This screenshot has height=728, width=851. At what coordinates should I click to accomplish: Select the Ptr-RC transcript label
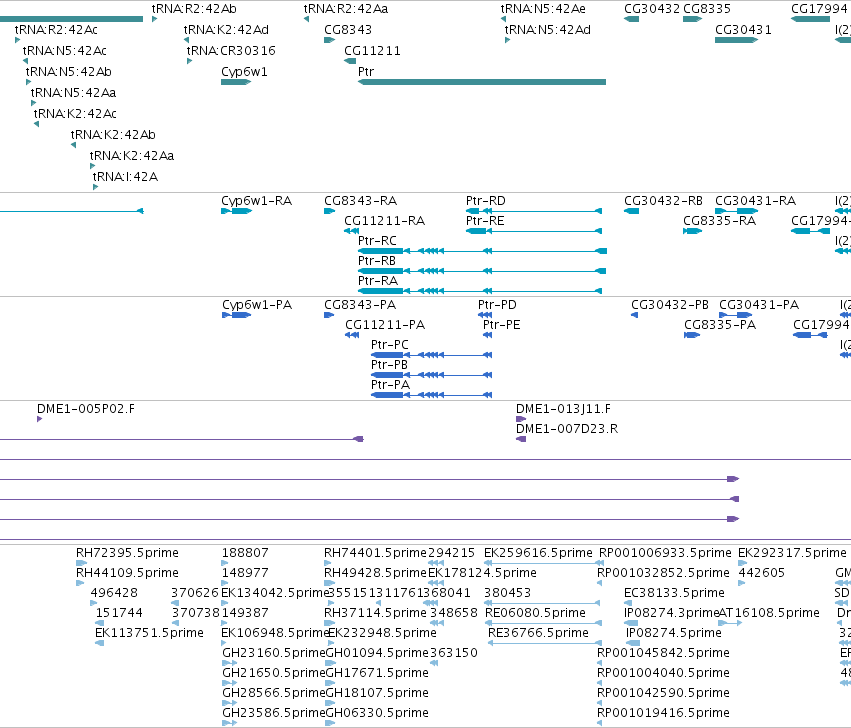[x=377, y=241]
